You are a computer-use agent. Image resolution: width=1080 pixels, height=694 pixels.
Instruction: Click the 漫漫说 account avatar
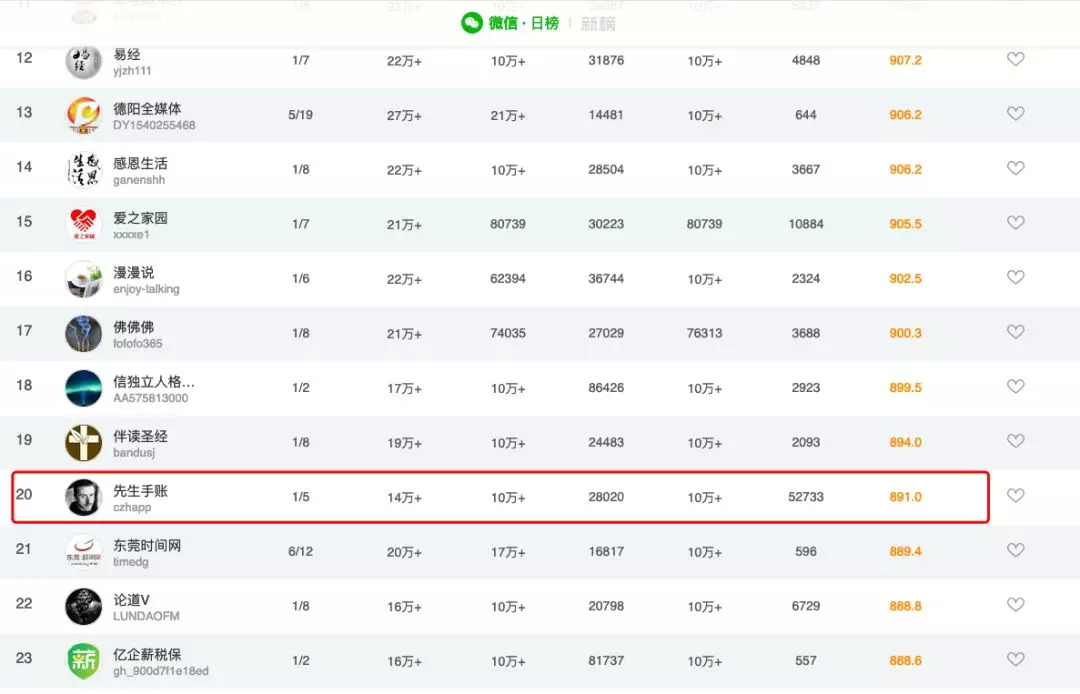click(83, 279)
